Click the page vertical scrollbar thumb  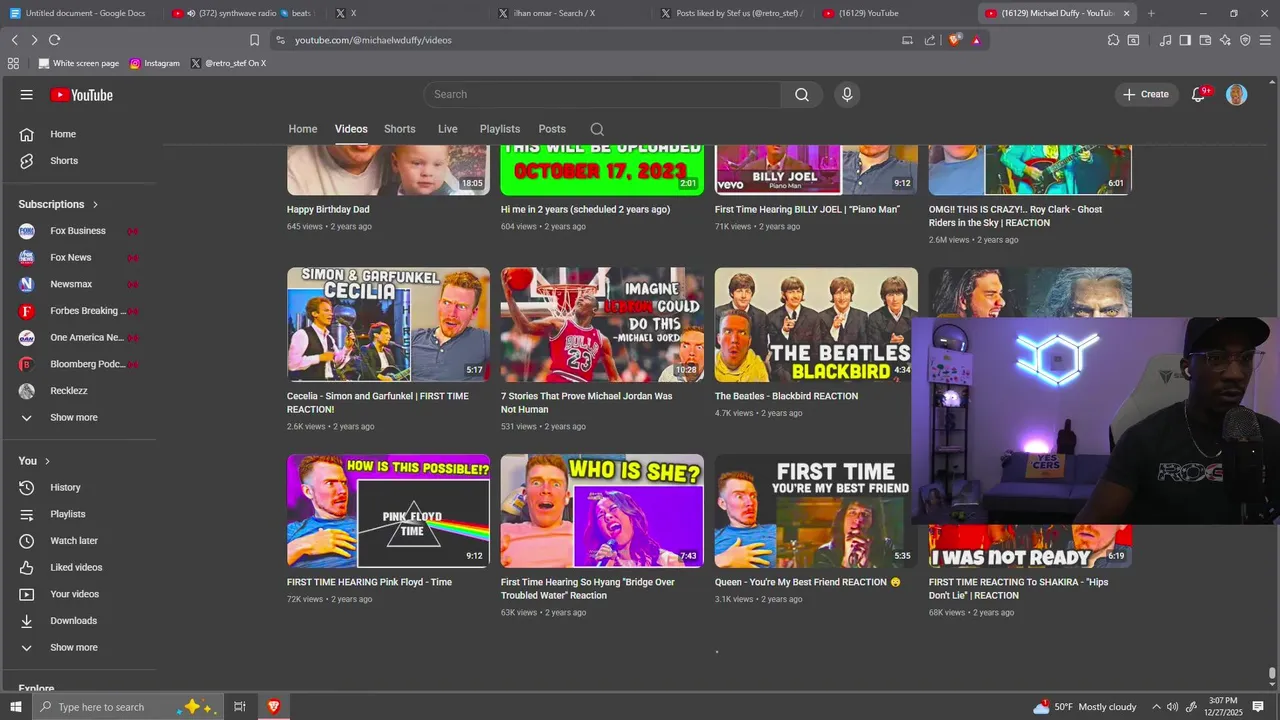(x=1272, y=674)
